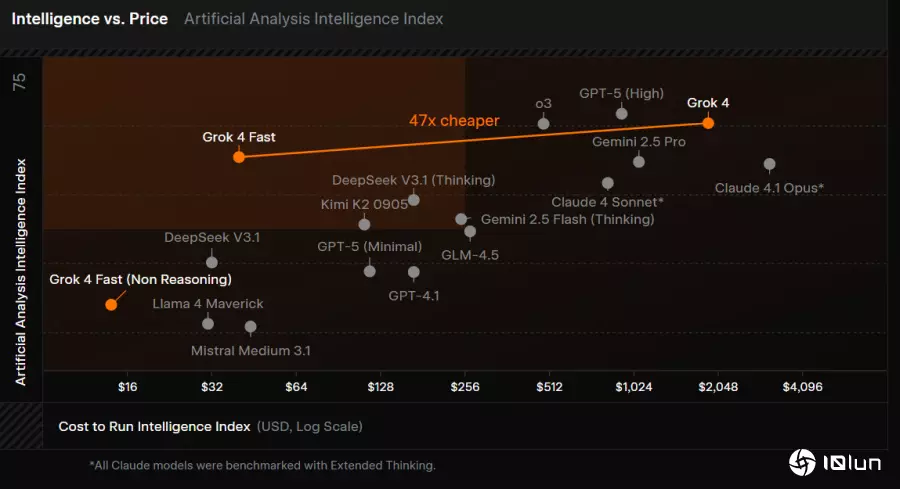Click the GPT-5 (High) data point
The image size is (900, 489).
(x=621, y=113)
